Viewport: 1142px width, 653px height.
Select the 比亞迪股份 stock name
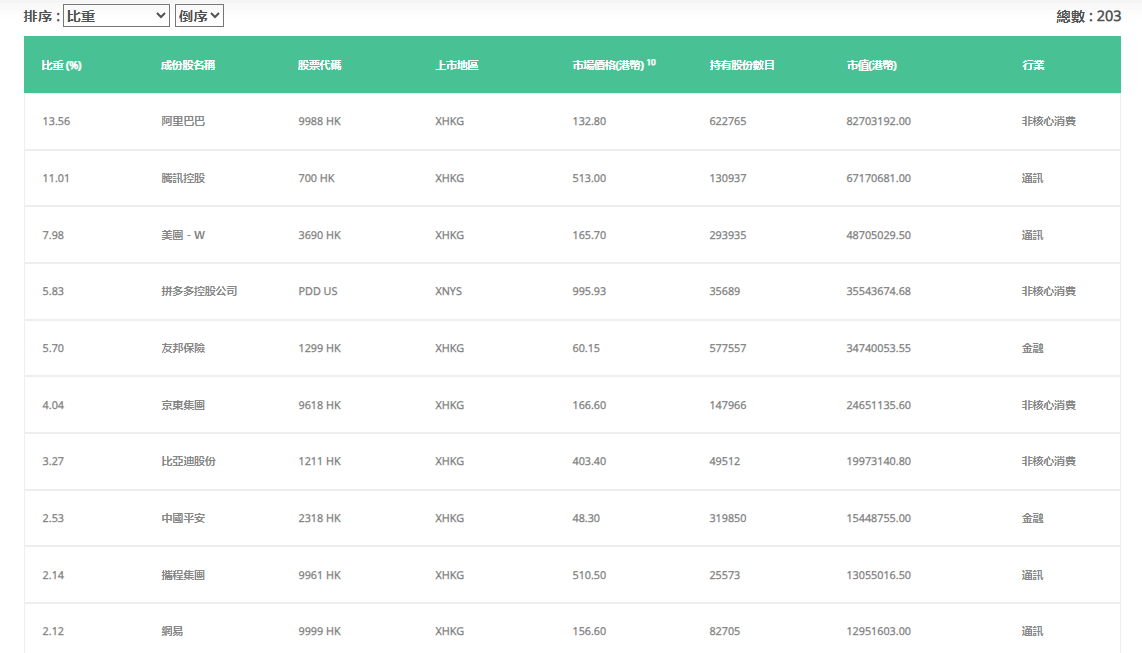coord(189,462)
